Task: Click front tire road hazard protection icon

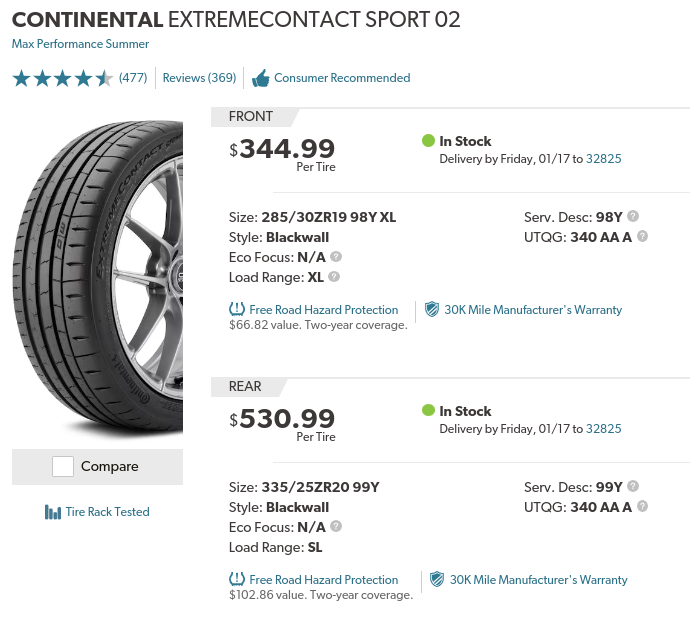Action: click(237, 309)
